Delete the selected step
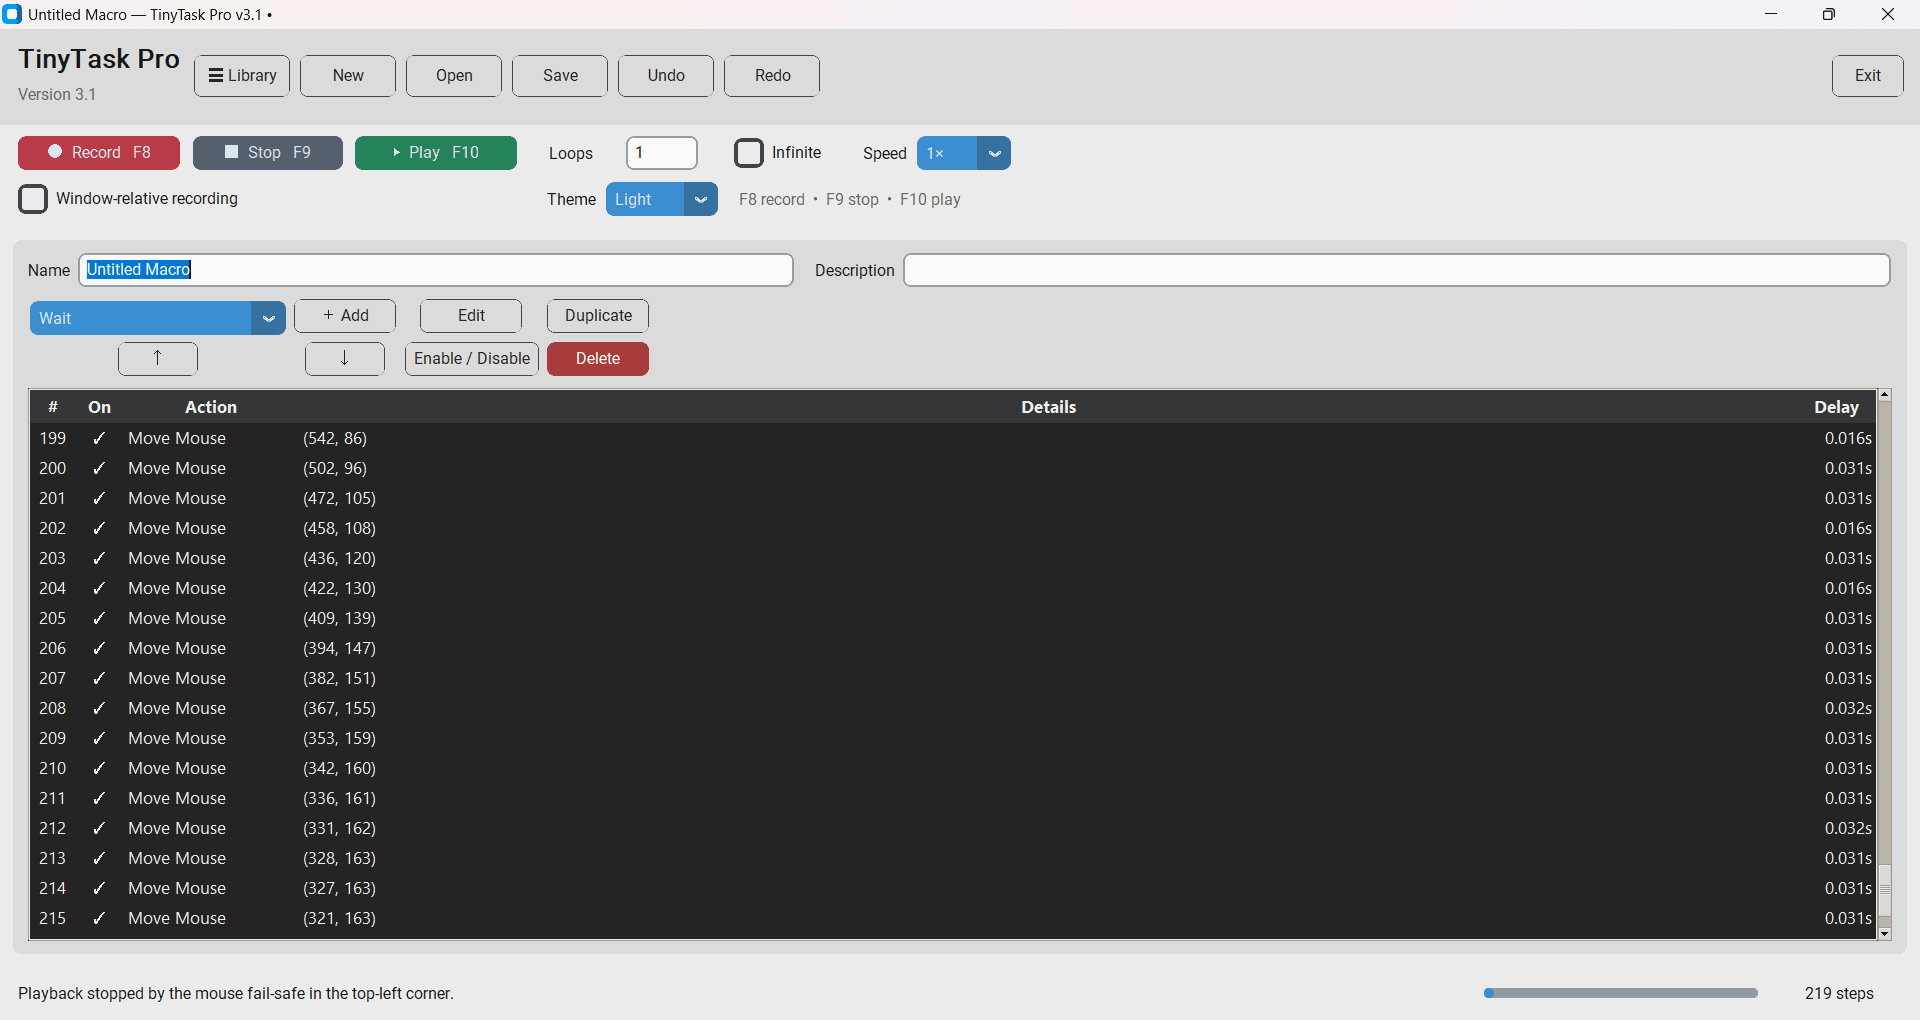The height and width of the screenshot is (1020, 1920). 598,359
